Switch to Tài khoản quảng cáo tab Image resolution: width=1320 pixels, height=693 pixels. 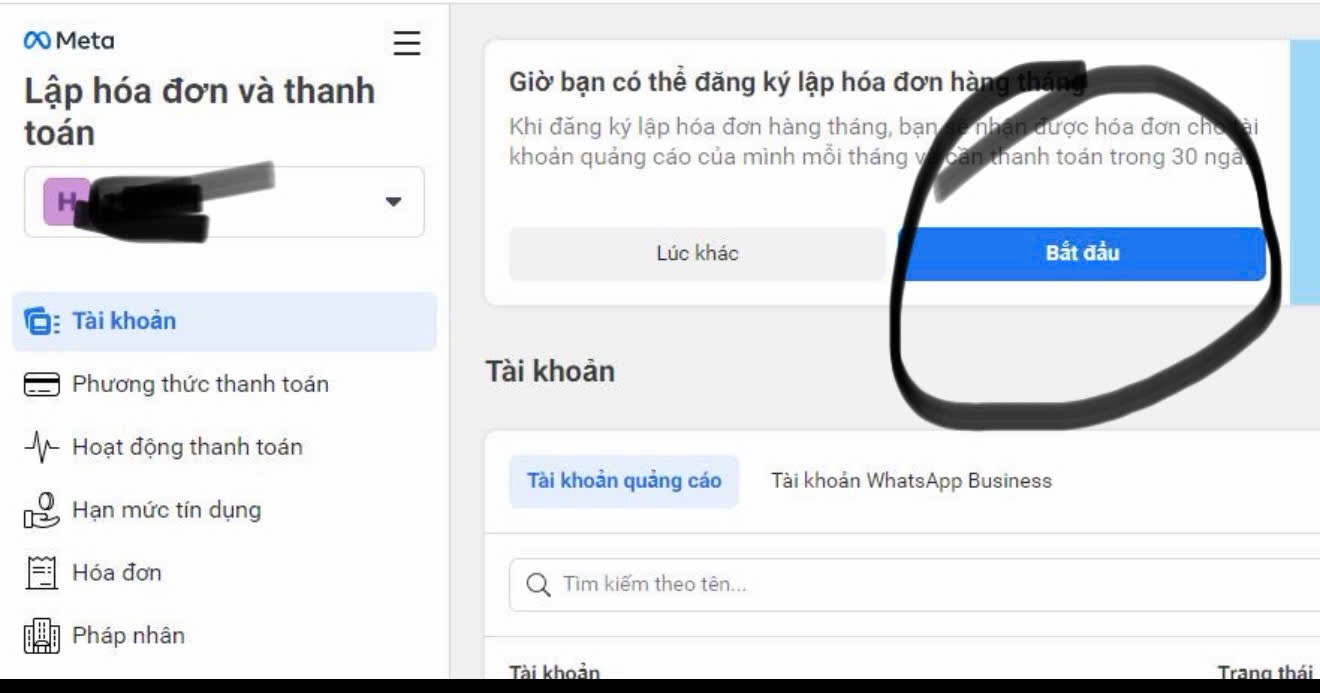click(624, 481)
